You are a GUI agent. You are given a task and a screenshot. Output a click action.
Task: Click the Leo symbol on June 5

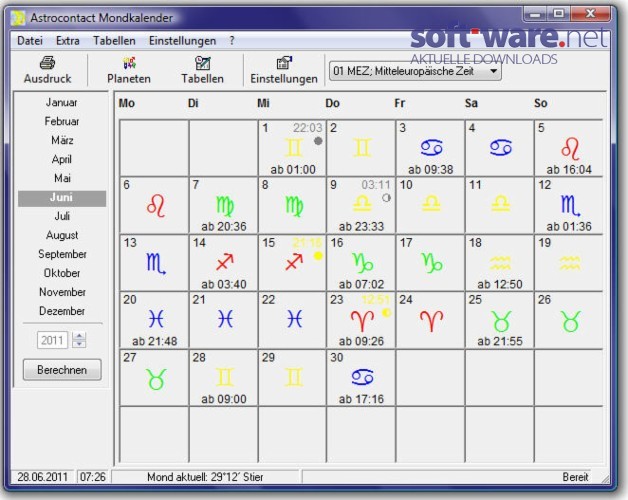click(570, 148)
